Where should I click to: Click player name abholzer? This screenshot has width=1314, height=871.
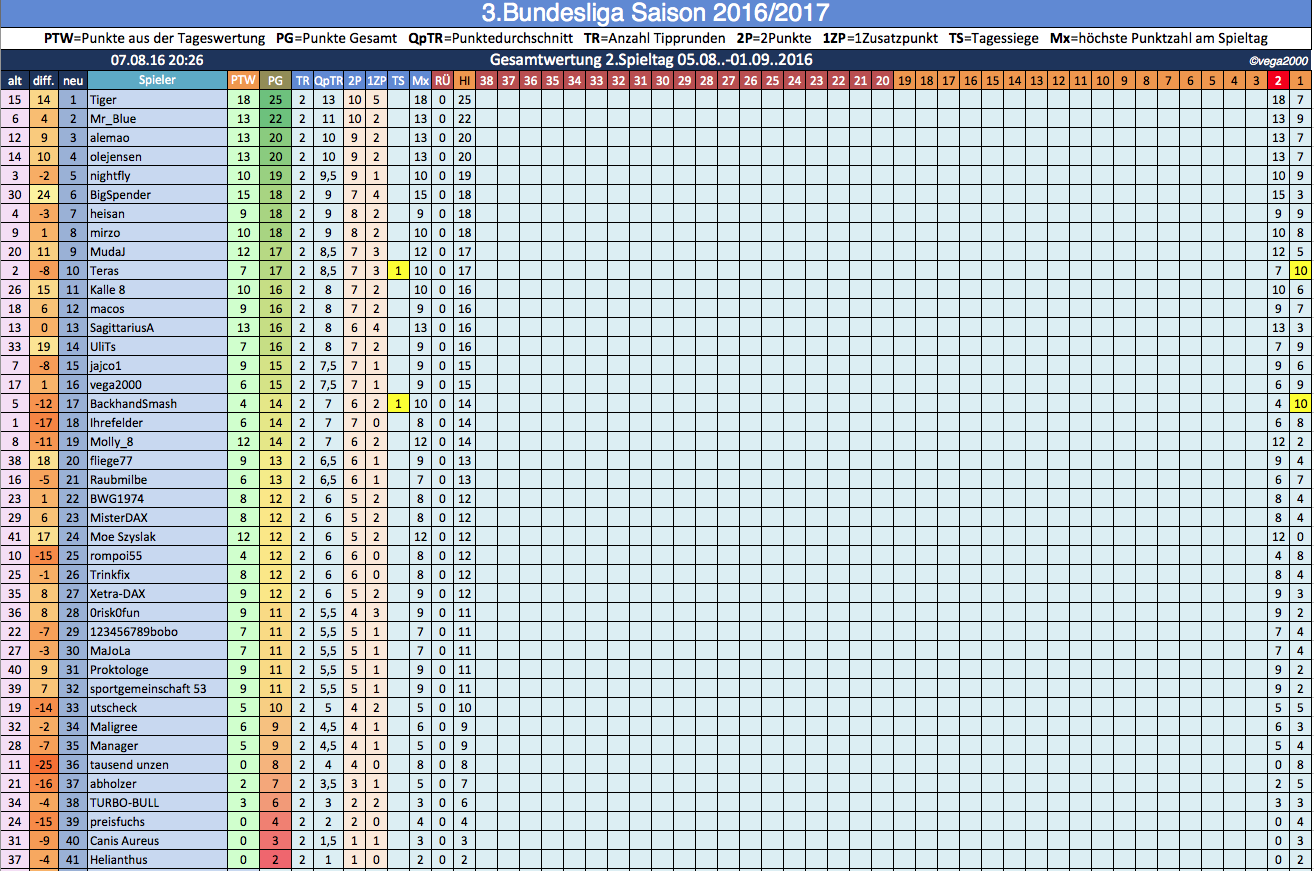[113, 784]
